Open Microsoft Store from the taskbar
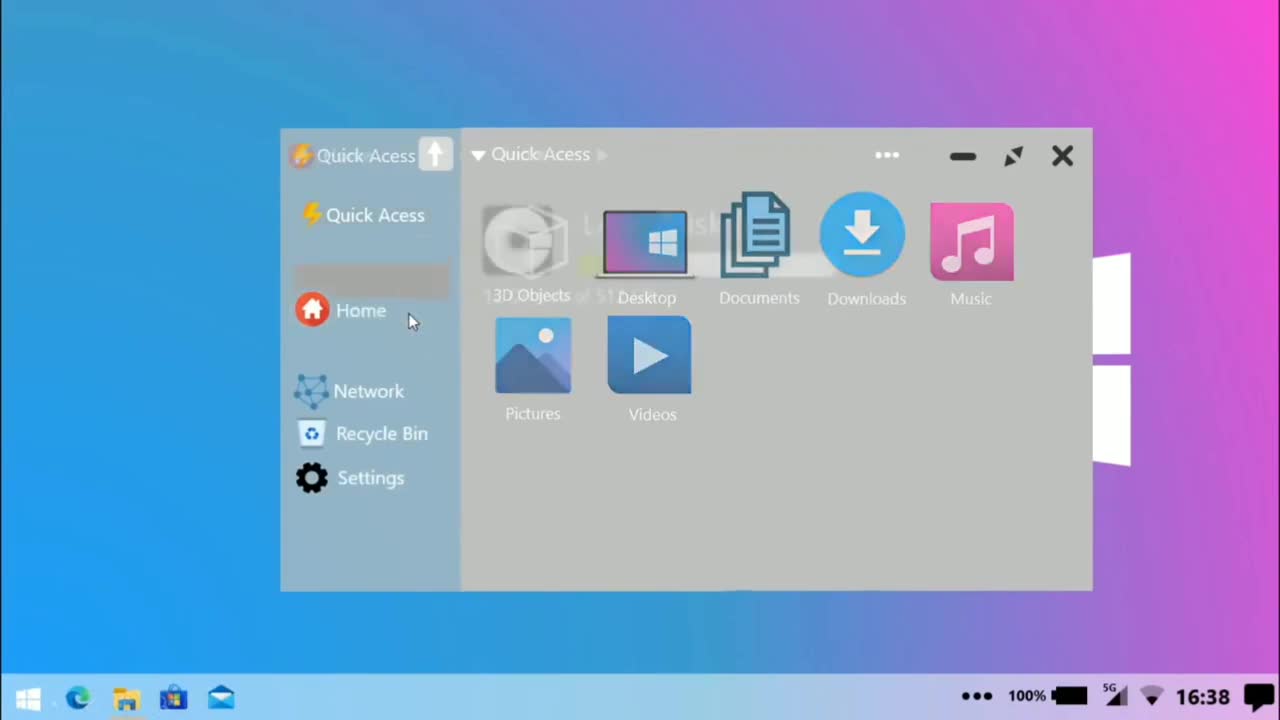This screenshot has width=1280, height=720. 174,698
